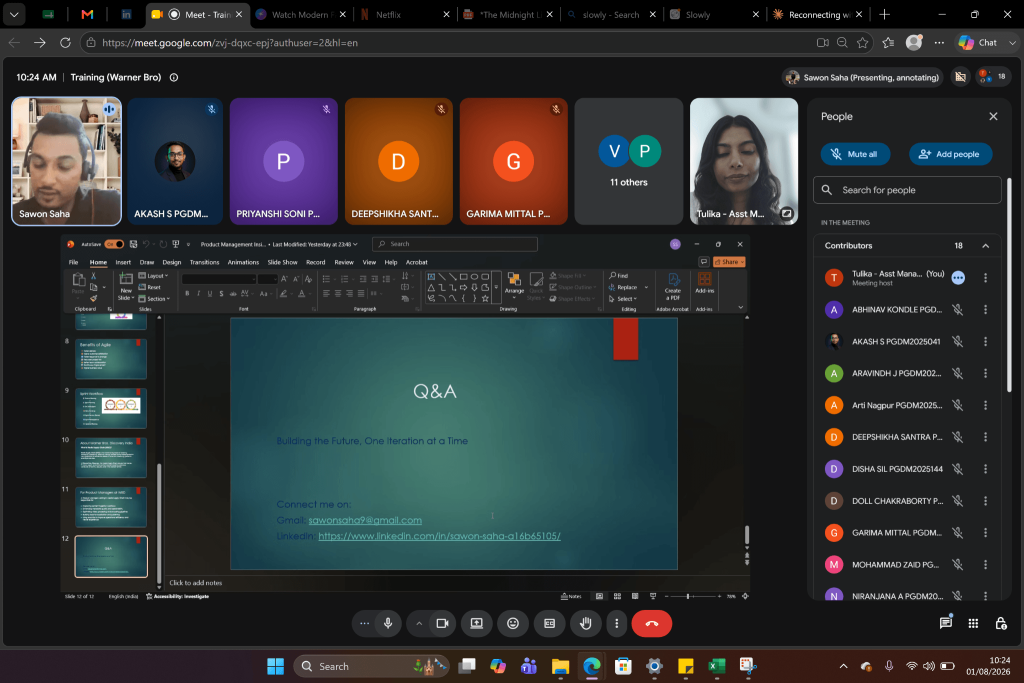Mute ABHINAV KONDLE's microphone
The image size is (1024, 683).
click(957, 310)
